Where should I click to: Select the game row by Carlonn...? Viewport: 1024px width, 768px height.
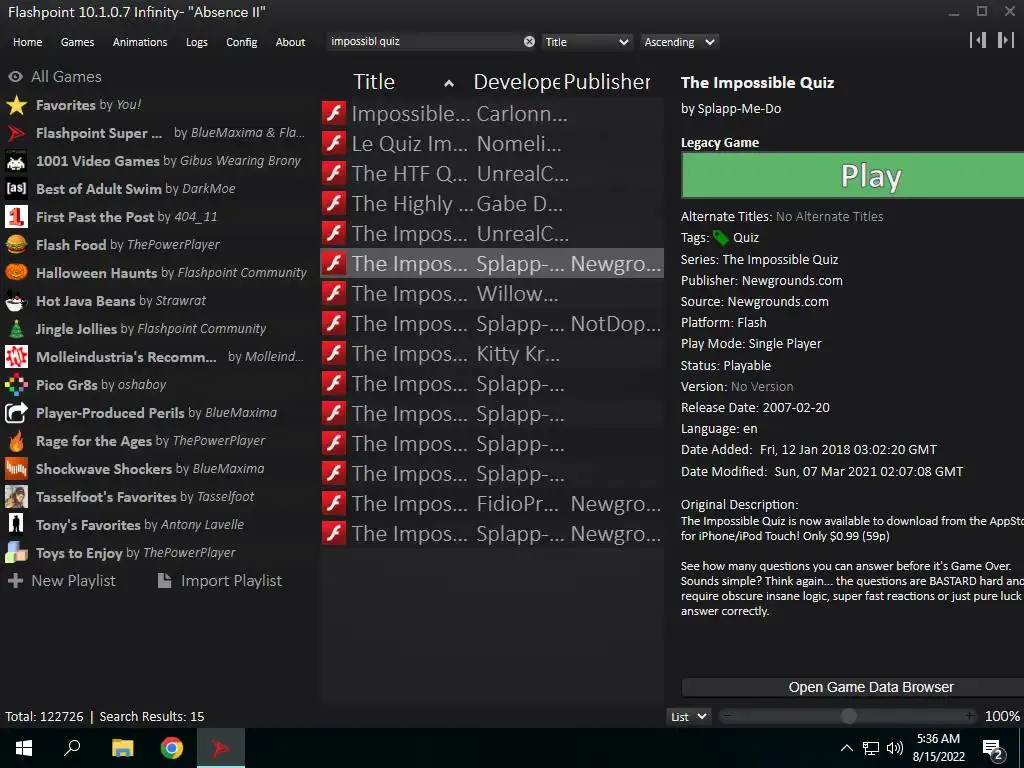pos(492,114)
